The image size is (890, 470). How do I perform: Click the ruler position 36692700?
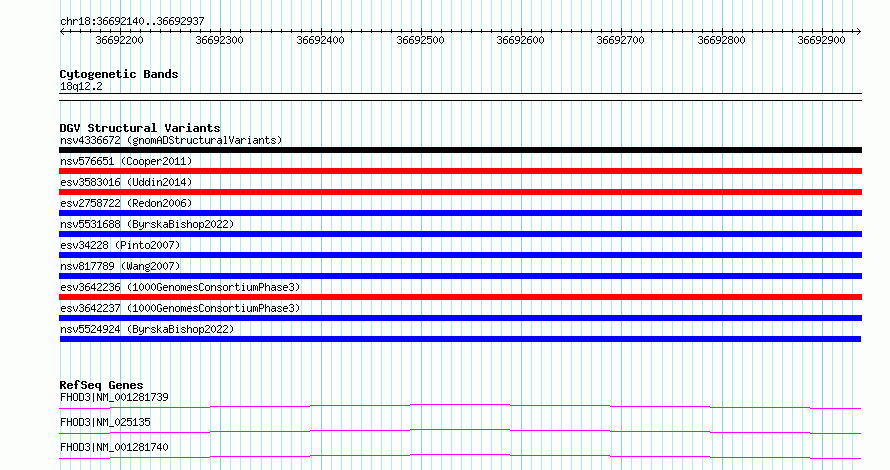[620, 40]
